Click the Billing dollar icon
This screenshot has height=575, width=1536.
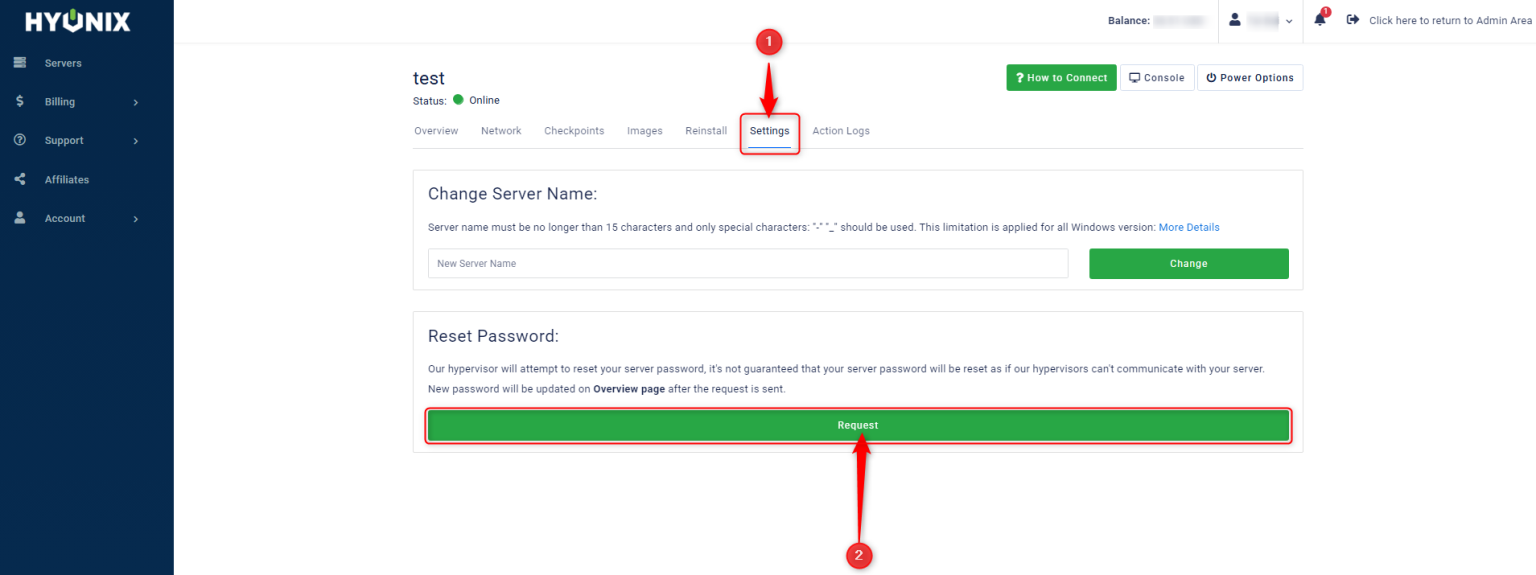(x=19, y=101)
